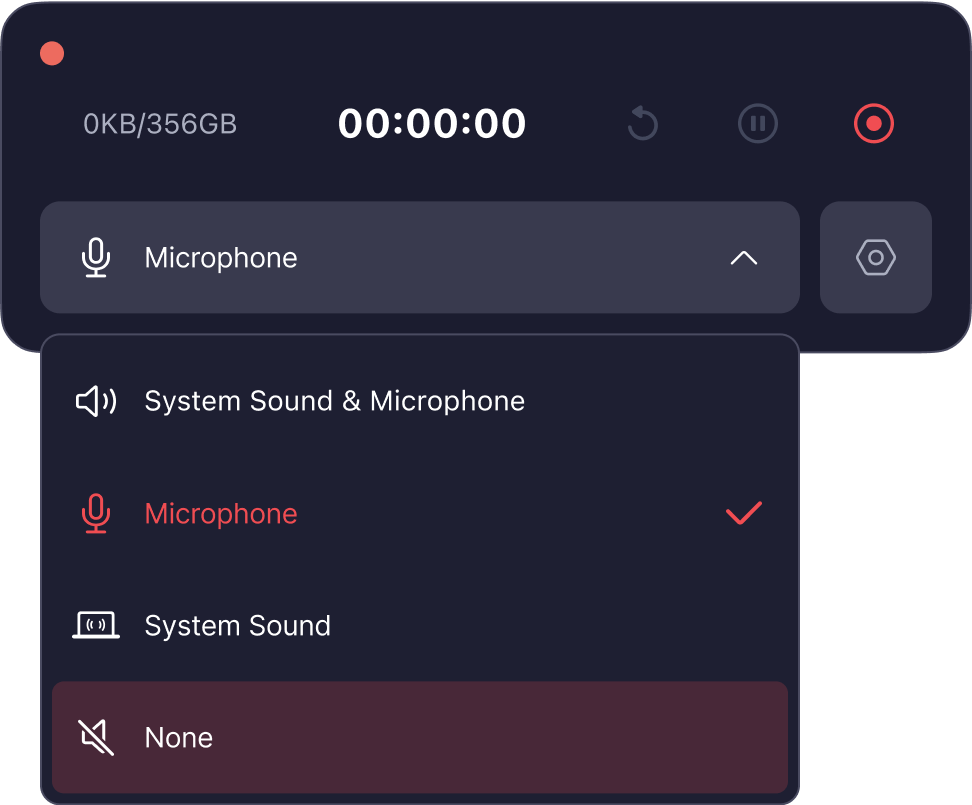972x805 pixels.
Task: Click the 0KB/356GB storage label
Action: tap(160, 123)
